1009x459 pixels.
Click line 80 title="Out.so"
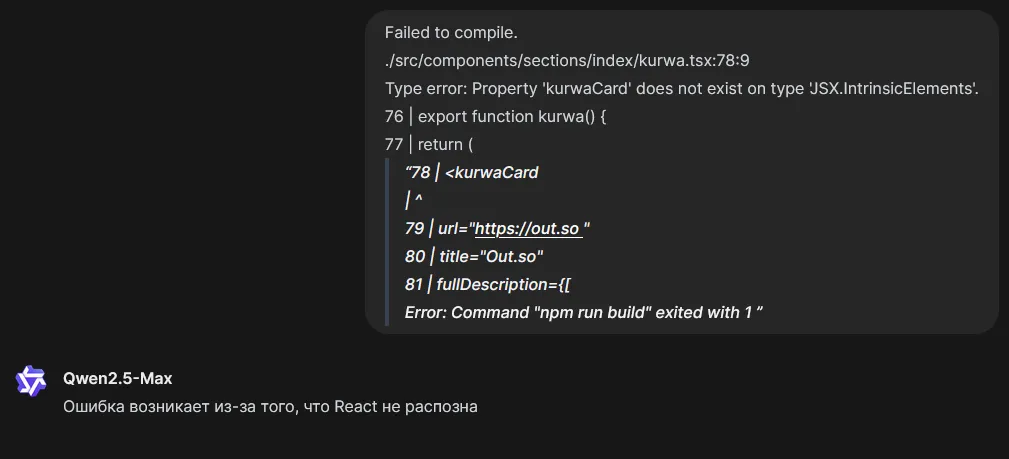pyautogui.click(x=474, y=257)
